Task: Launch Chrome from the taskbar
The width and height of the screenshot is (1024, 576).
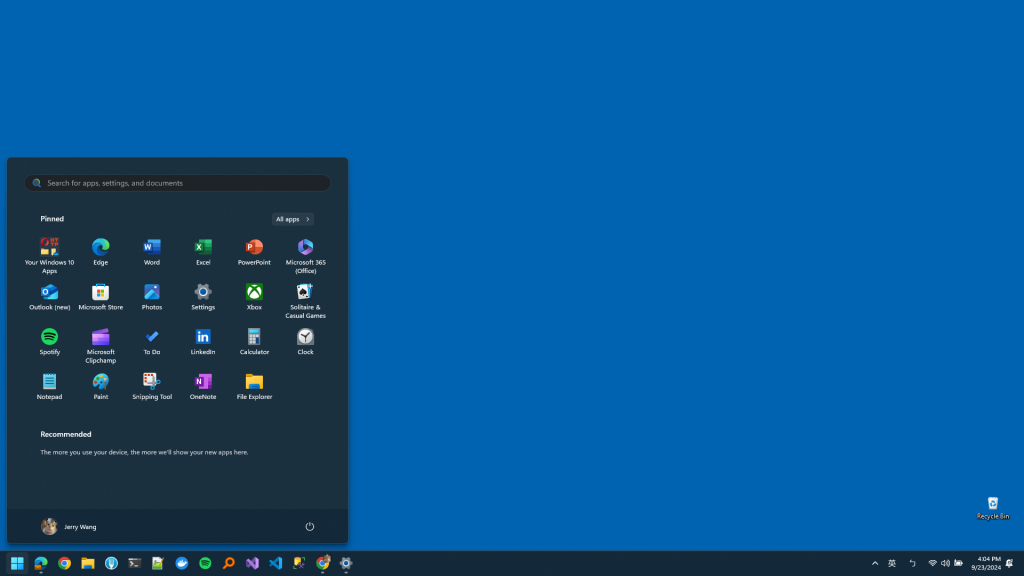Action: [x=64, y=563]
